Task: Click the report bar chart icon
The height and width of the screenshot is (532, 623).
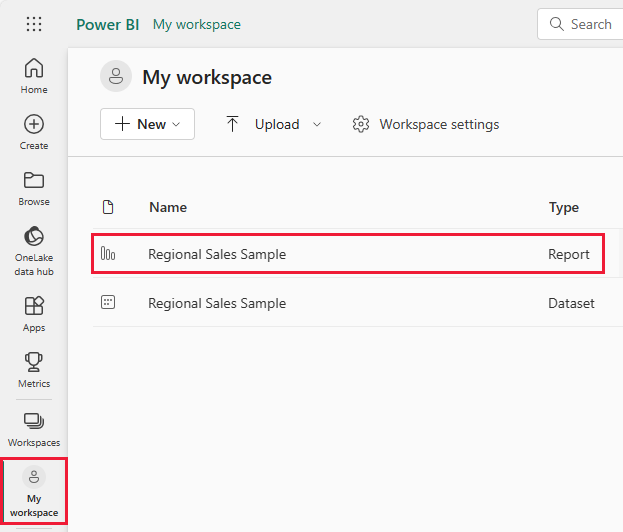Action: pyautogui.click(x=108, y=253)
